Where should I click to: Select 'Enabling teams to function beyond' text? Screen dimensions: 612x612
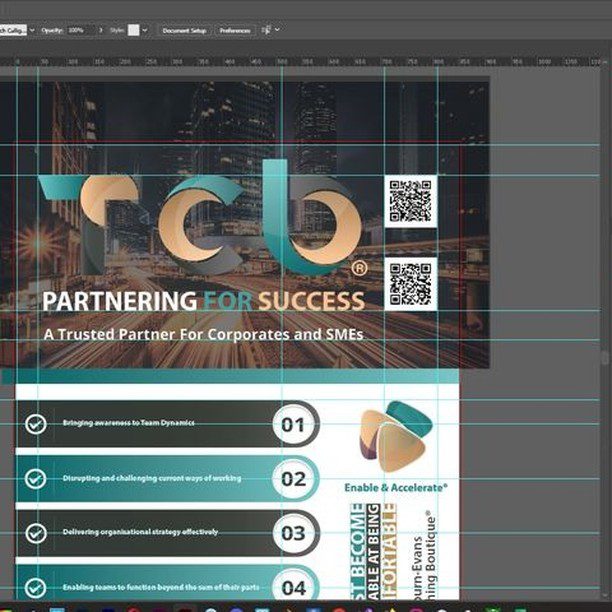(161, 587)
